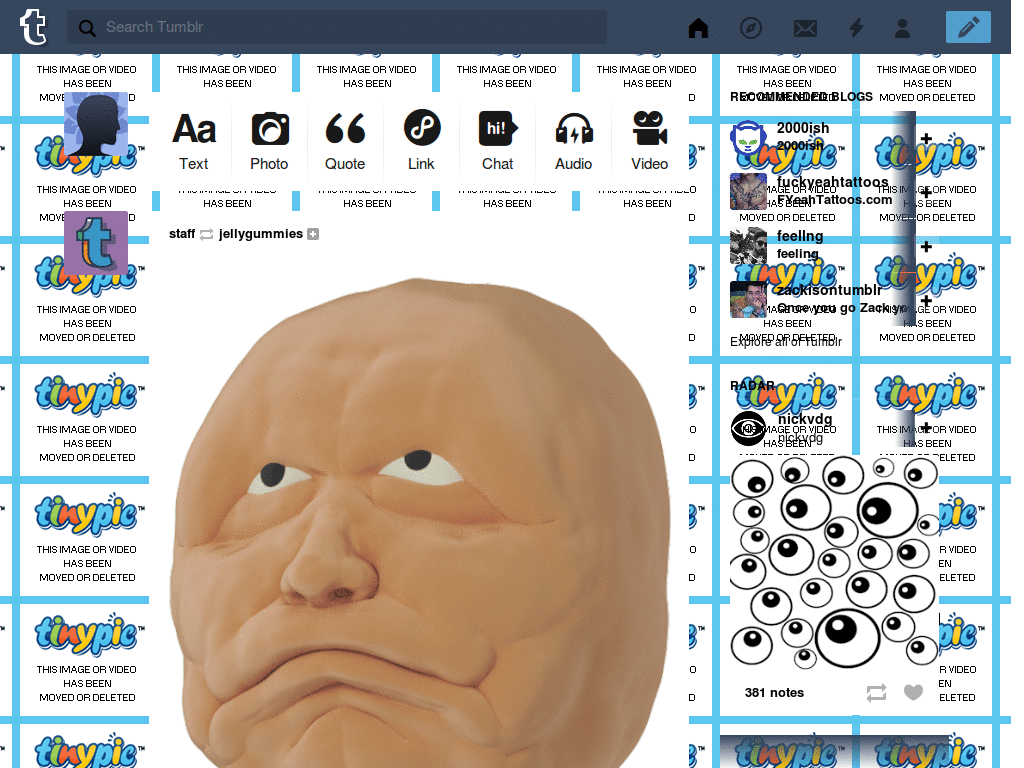This screenshot has height=768, width=1024.
Task: Create a new Audio post
Action: (x=573, y=141)
